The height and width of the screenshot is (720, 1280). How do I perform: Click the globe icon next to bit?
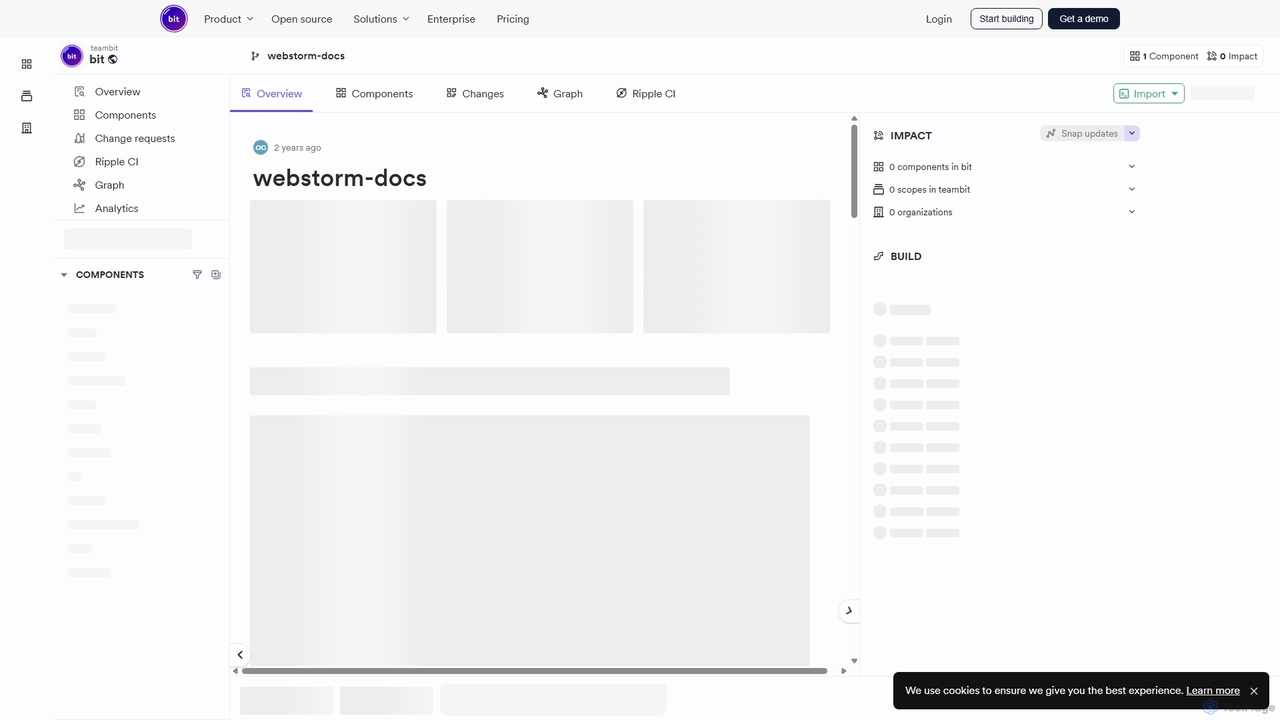[x=112, y=60]
